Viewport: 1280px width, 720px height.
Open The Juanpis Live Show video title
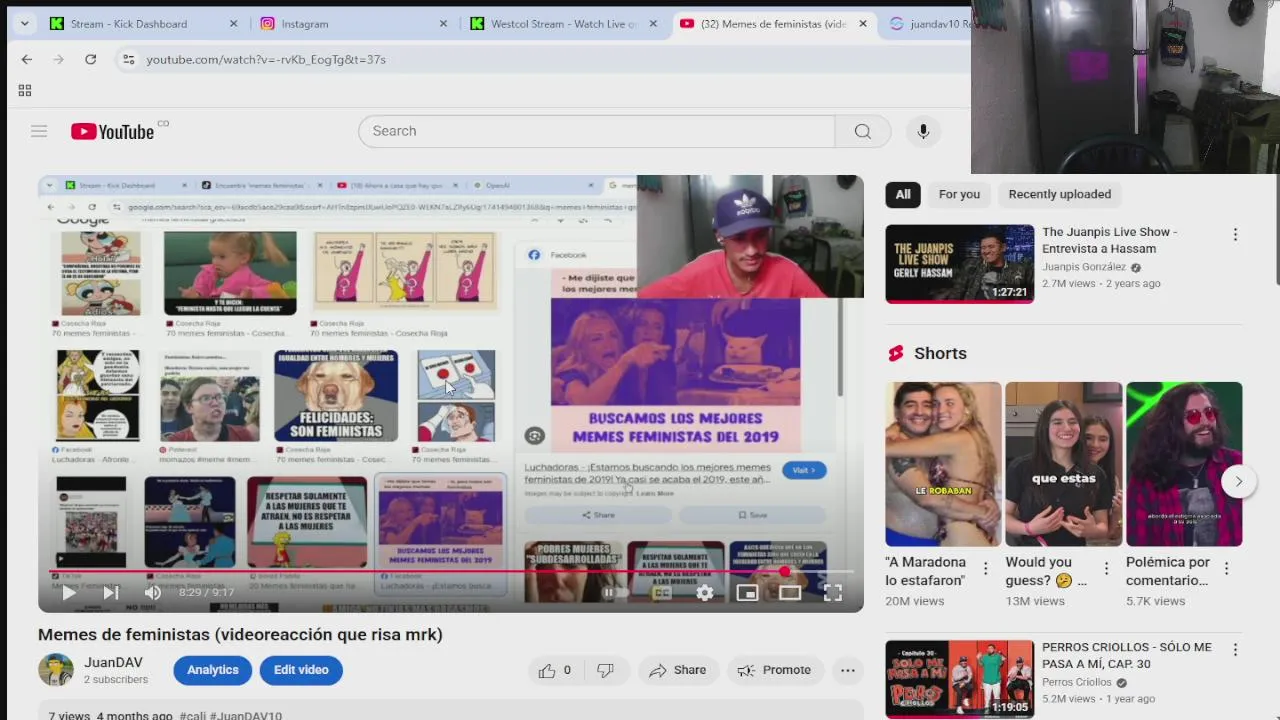(1109, 240)
